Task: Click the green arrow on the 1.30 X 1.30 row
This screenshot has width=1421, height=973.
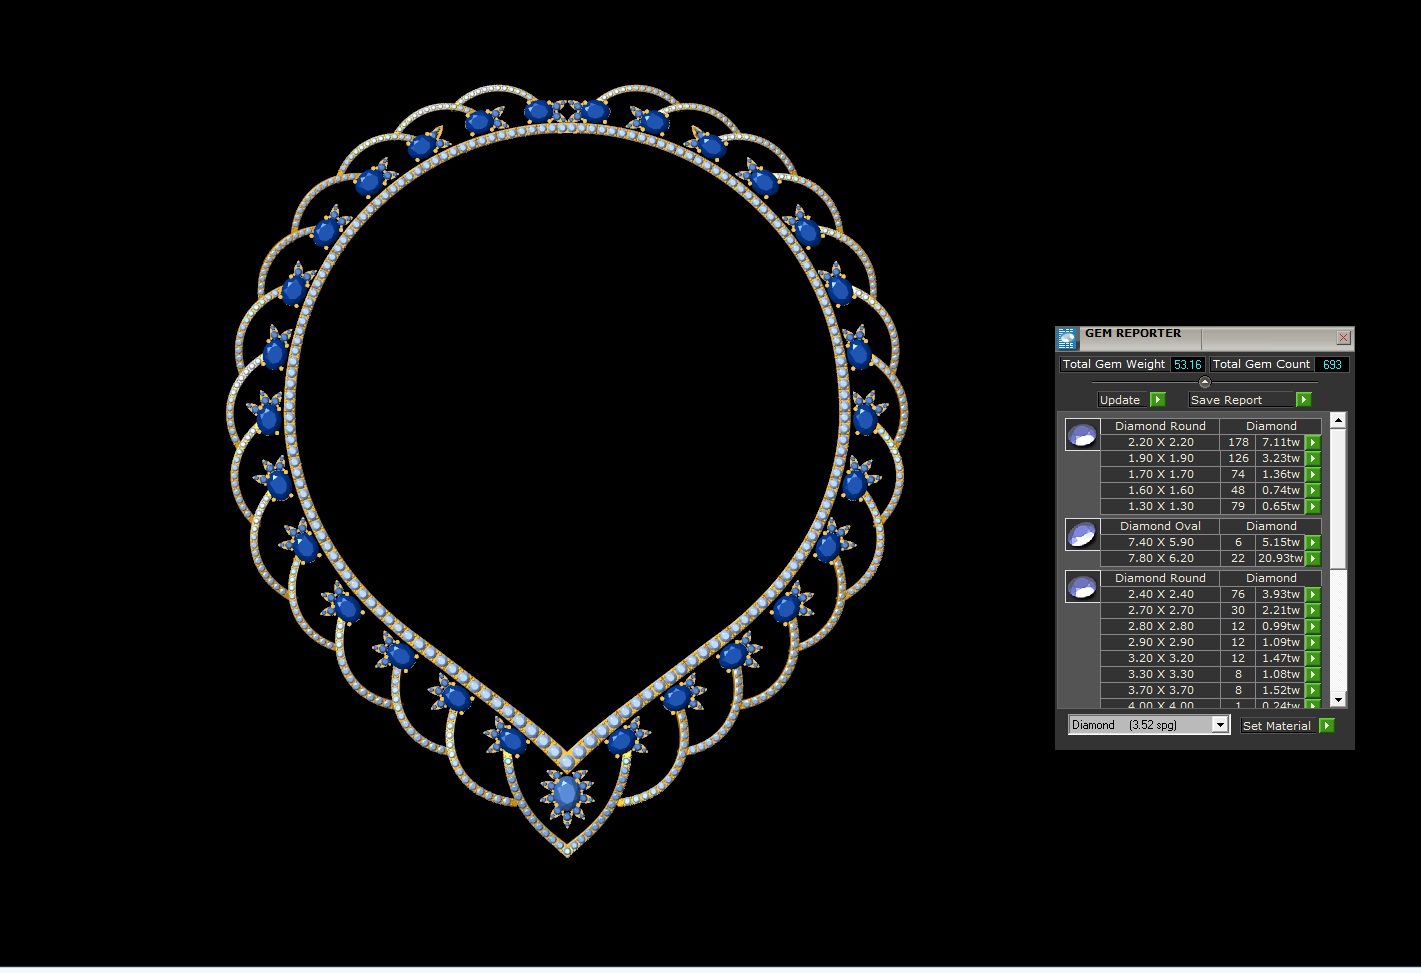Action: click(1313, 506)
